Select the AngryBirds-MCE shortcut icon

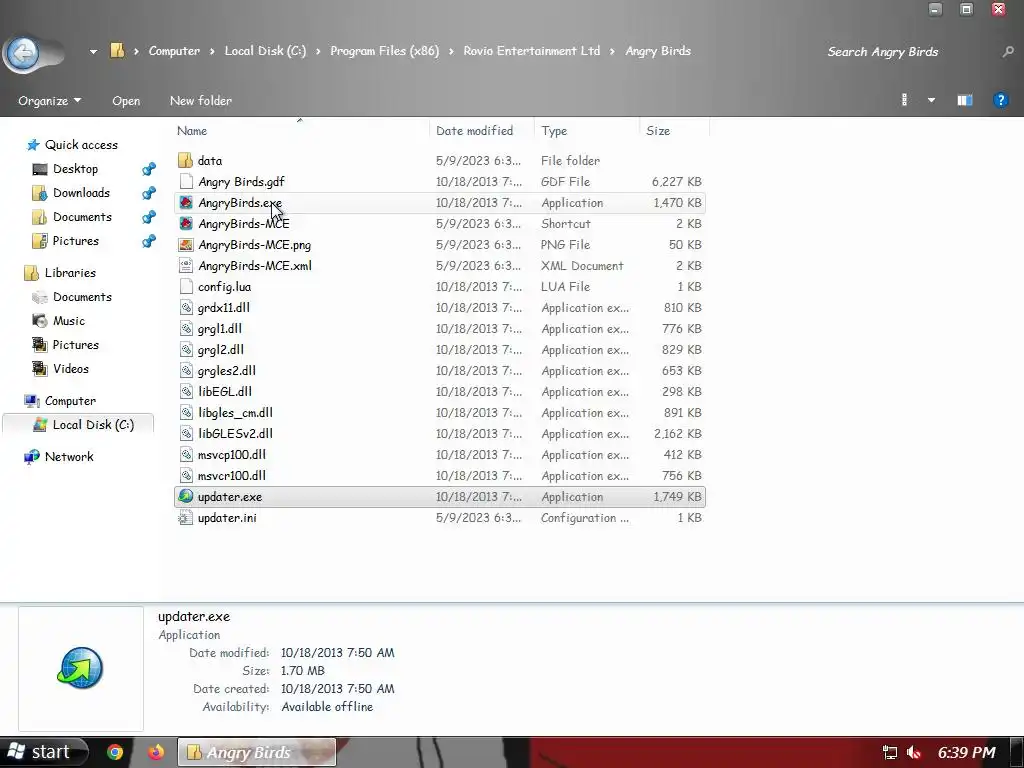[x=186, y=223]
